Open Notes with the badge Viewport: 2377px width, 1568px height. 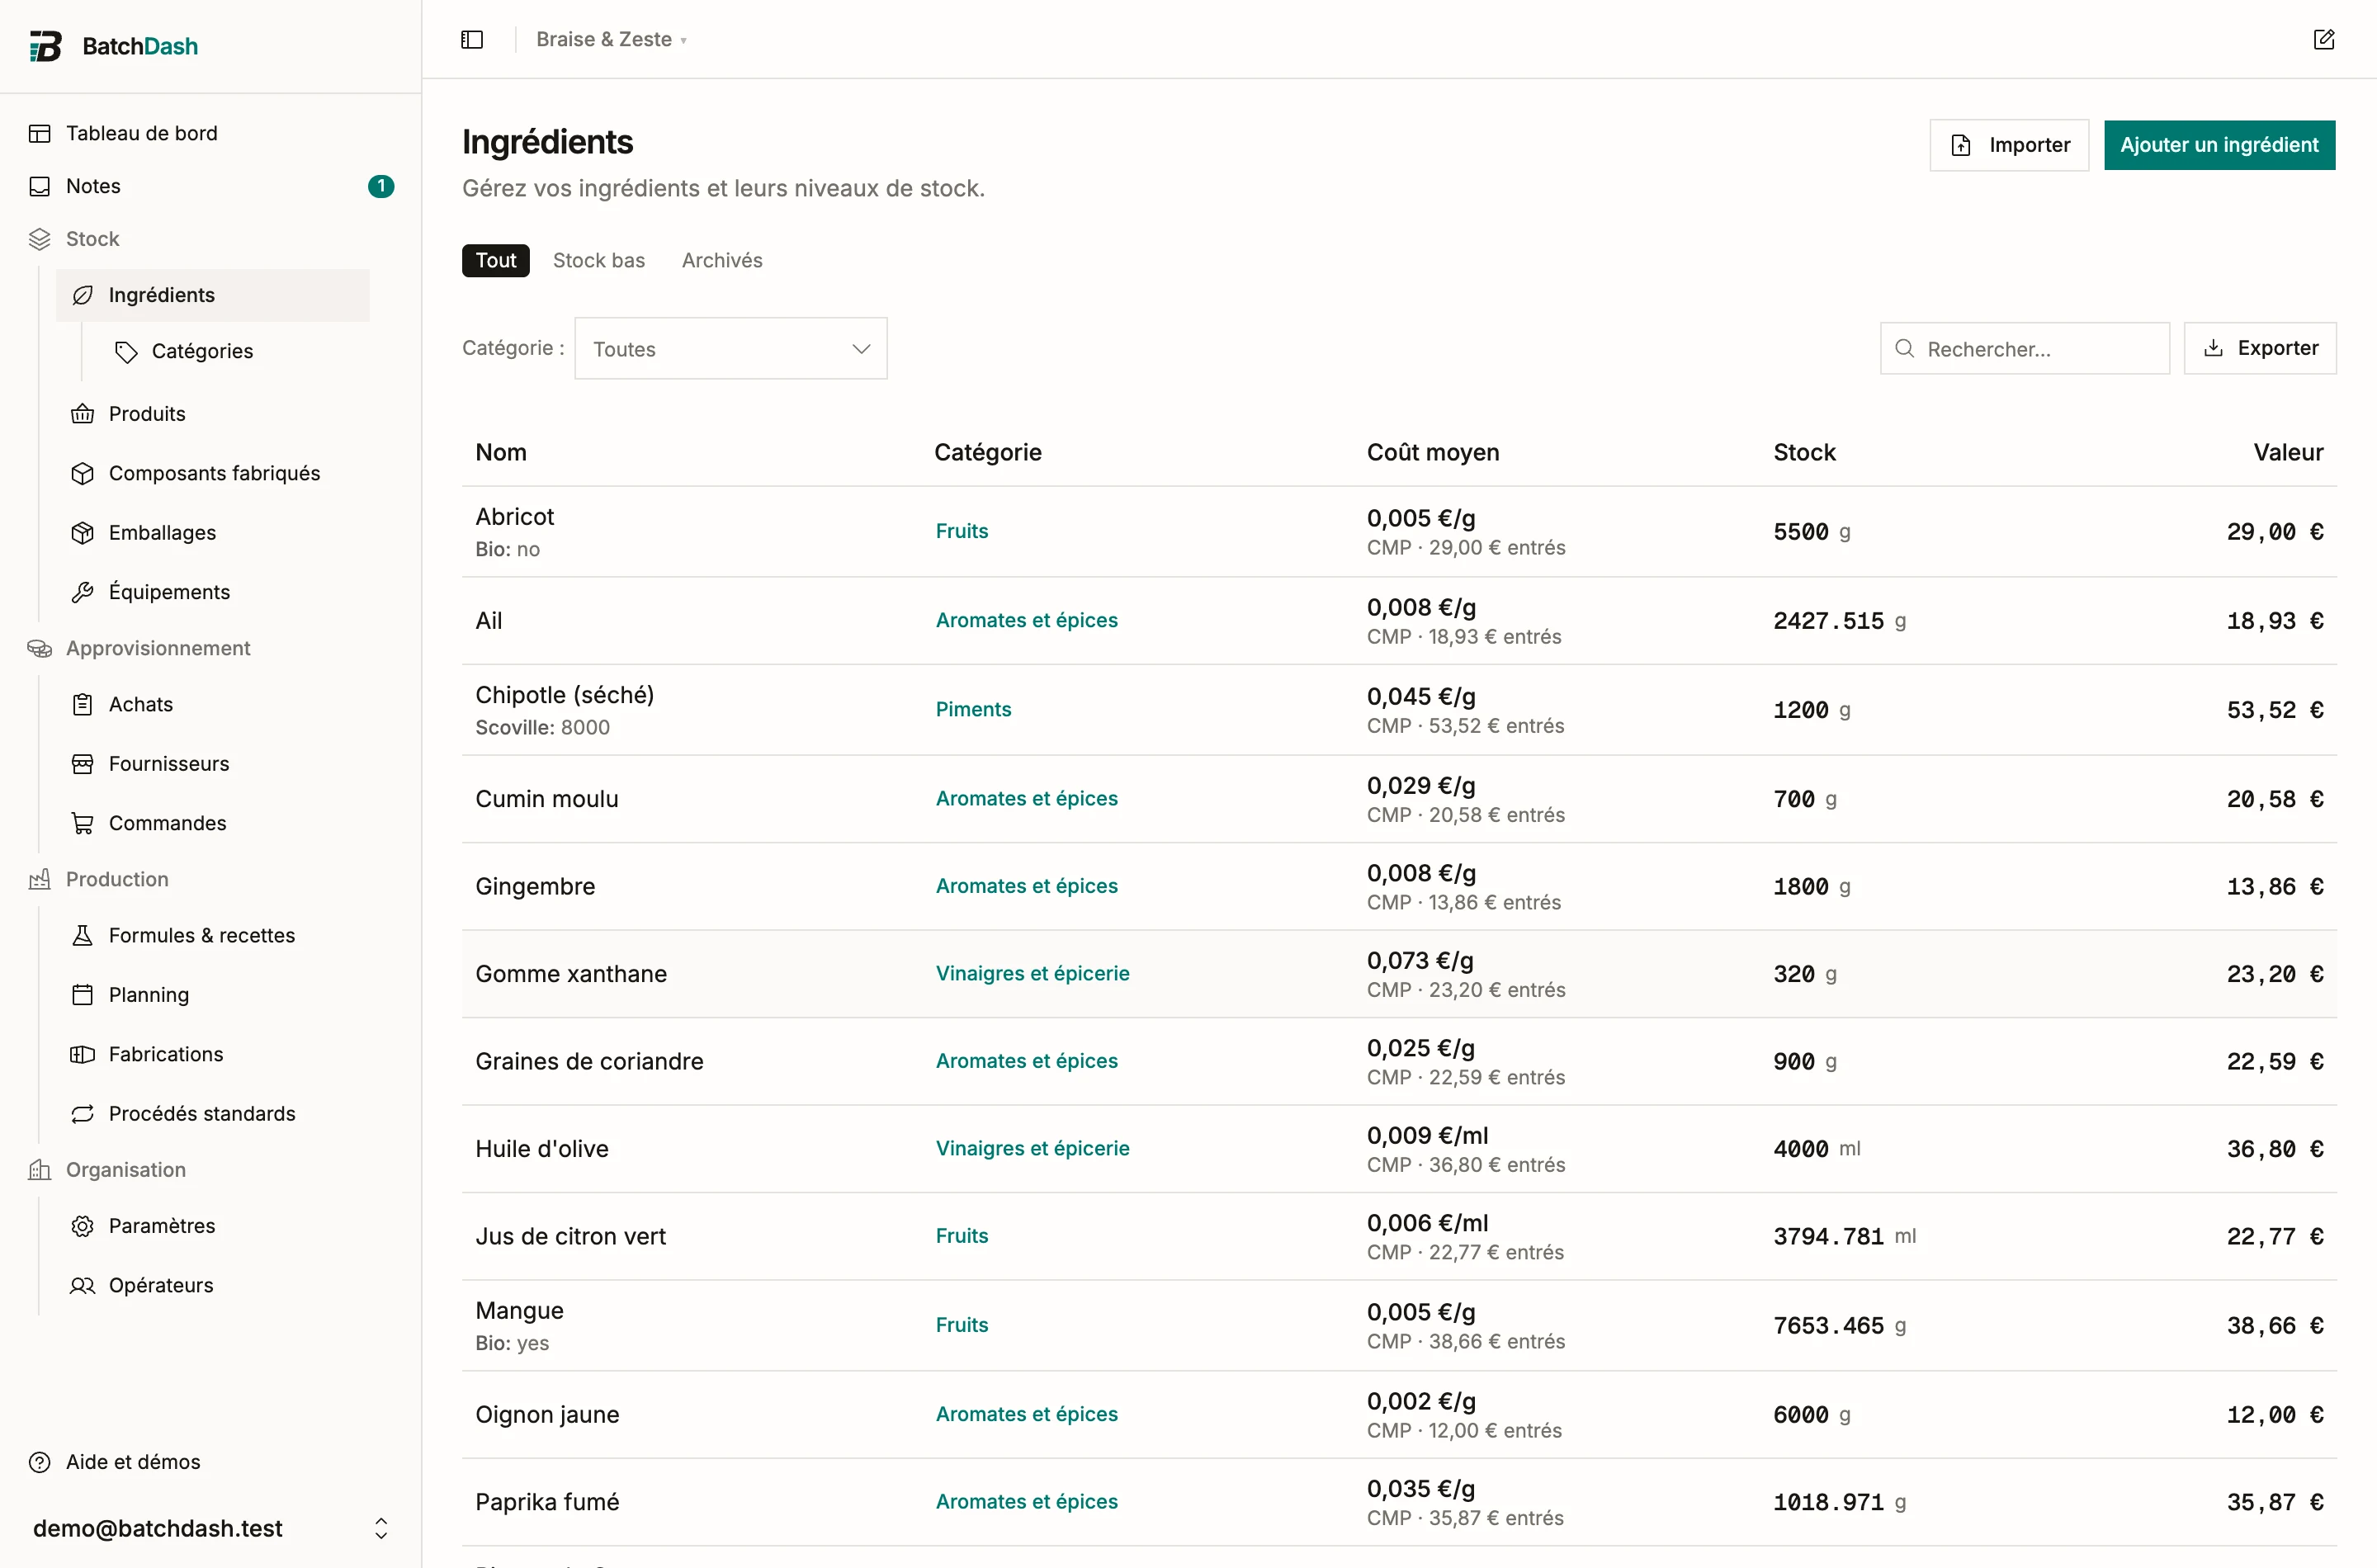pyautogui.click(x=211, y=186)
